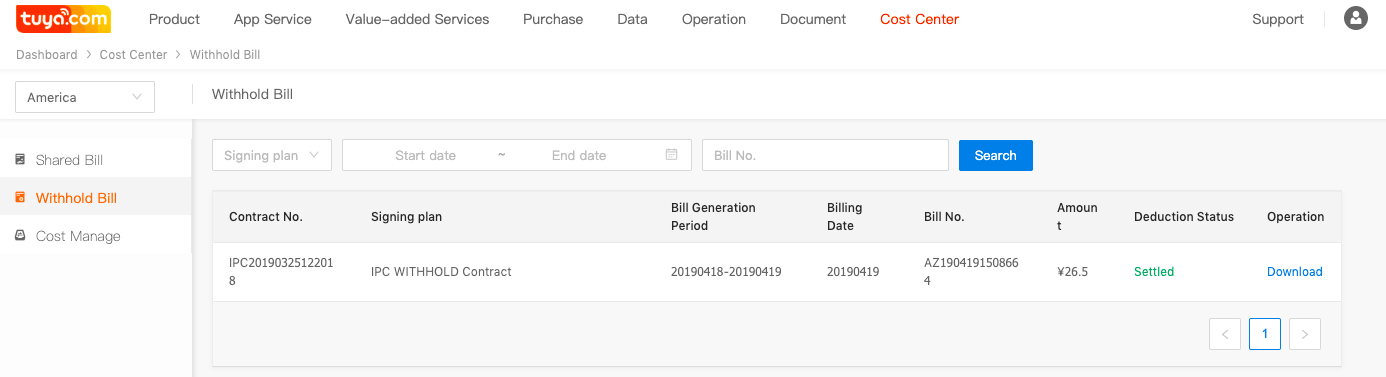Expand the Signing plan filter dropdown

click(272, 155)
